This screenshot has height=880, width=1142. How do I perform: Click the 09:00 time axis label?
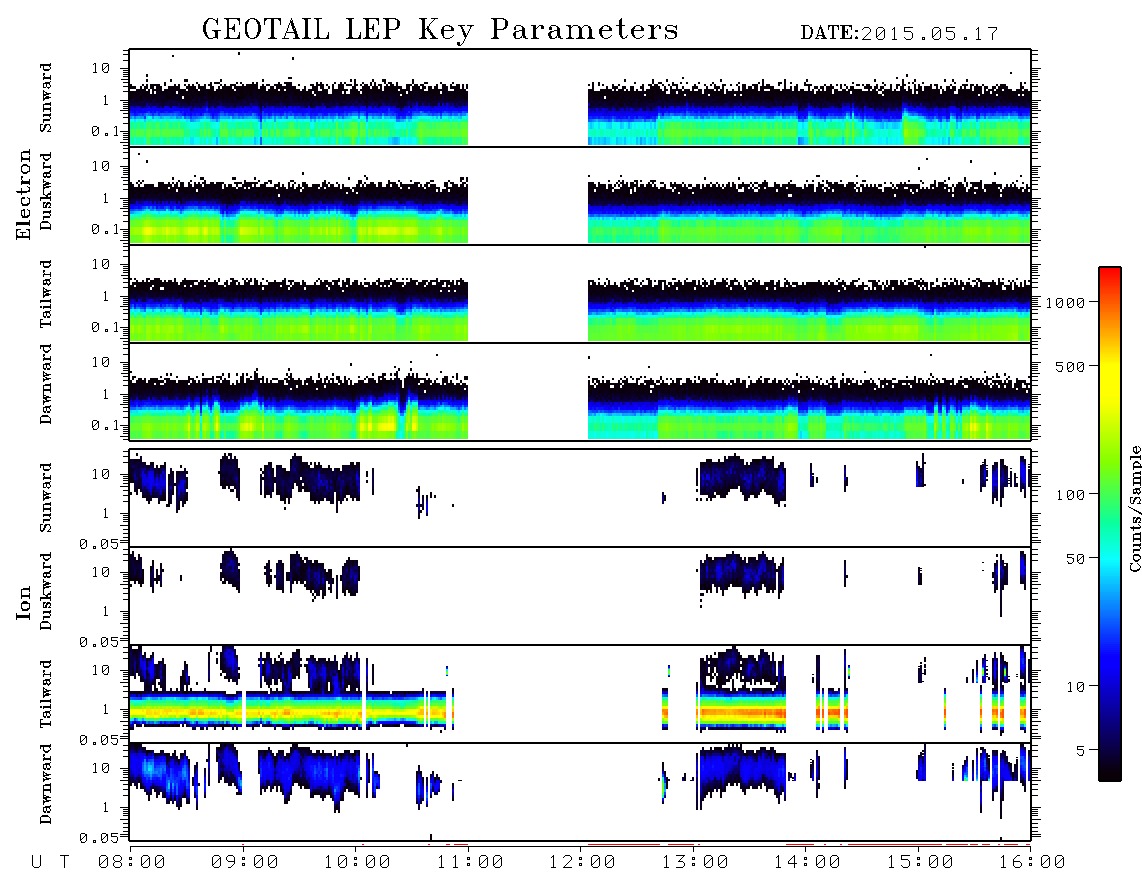coord(245,863)
